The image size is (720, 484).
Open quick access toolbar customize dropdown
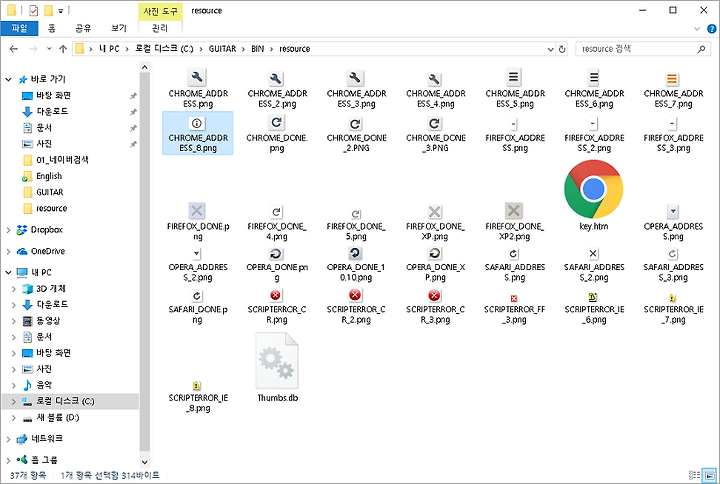tap(61, 11)
